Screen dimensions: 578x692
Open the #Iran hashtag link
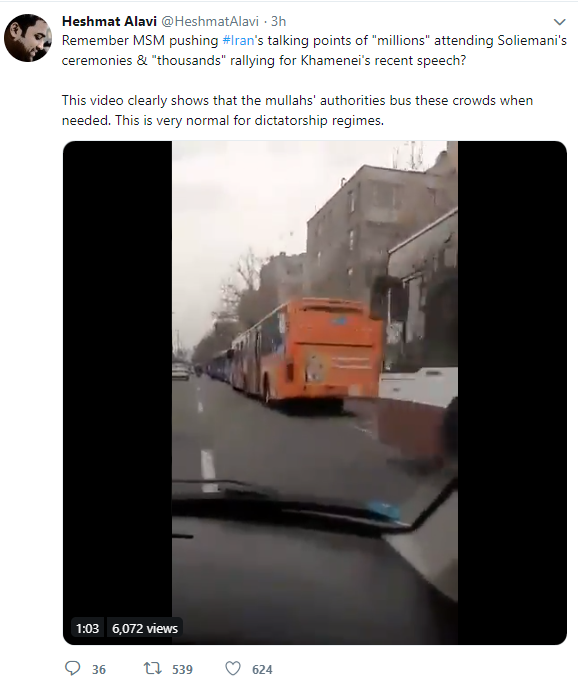click(x=238, y=41)
